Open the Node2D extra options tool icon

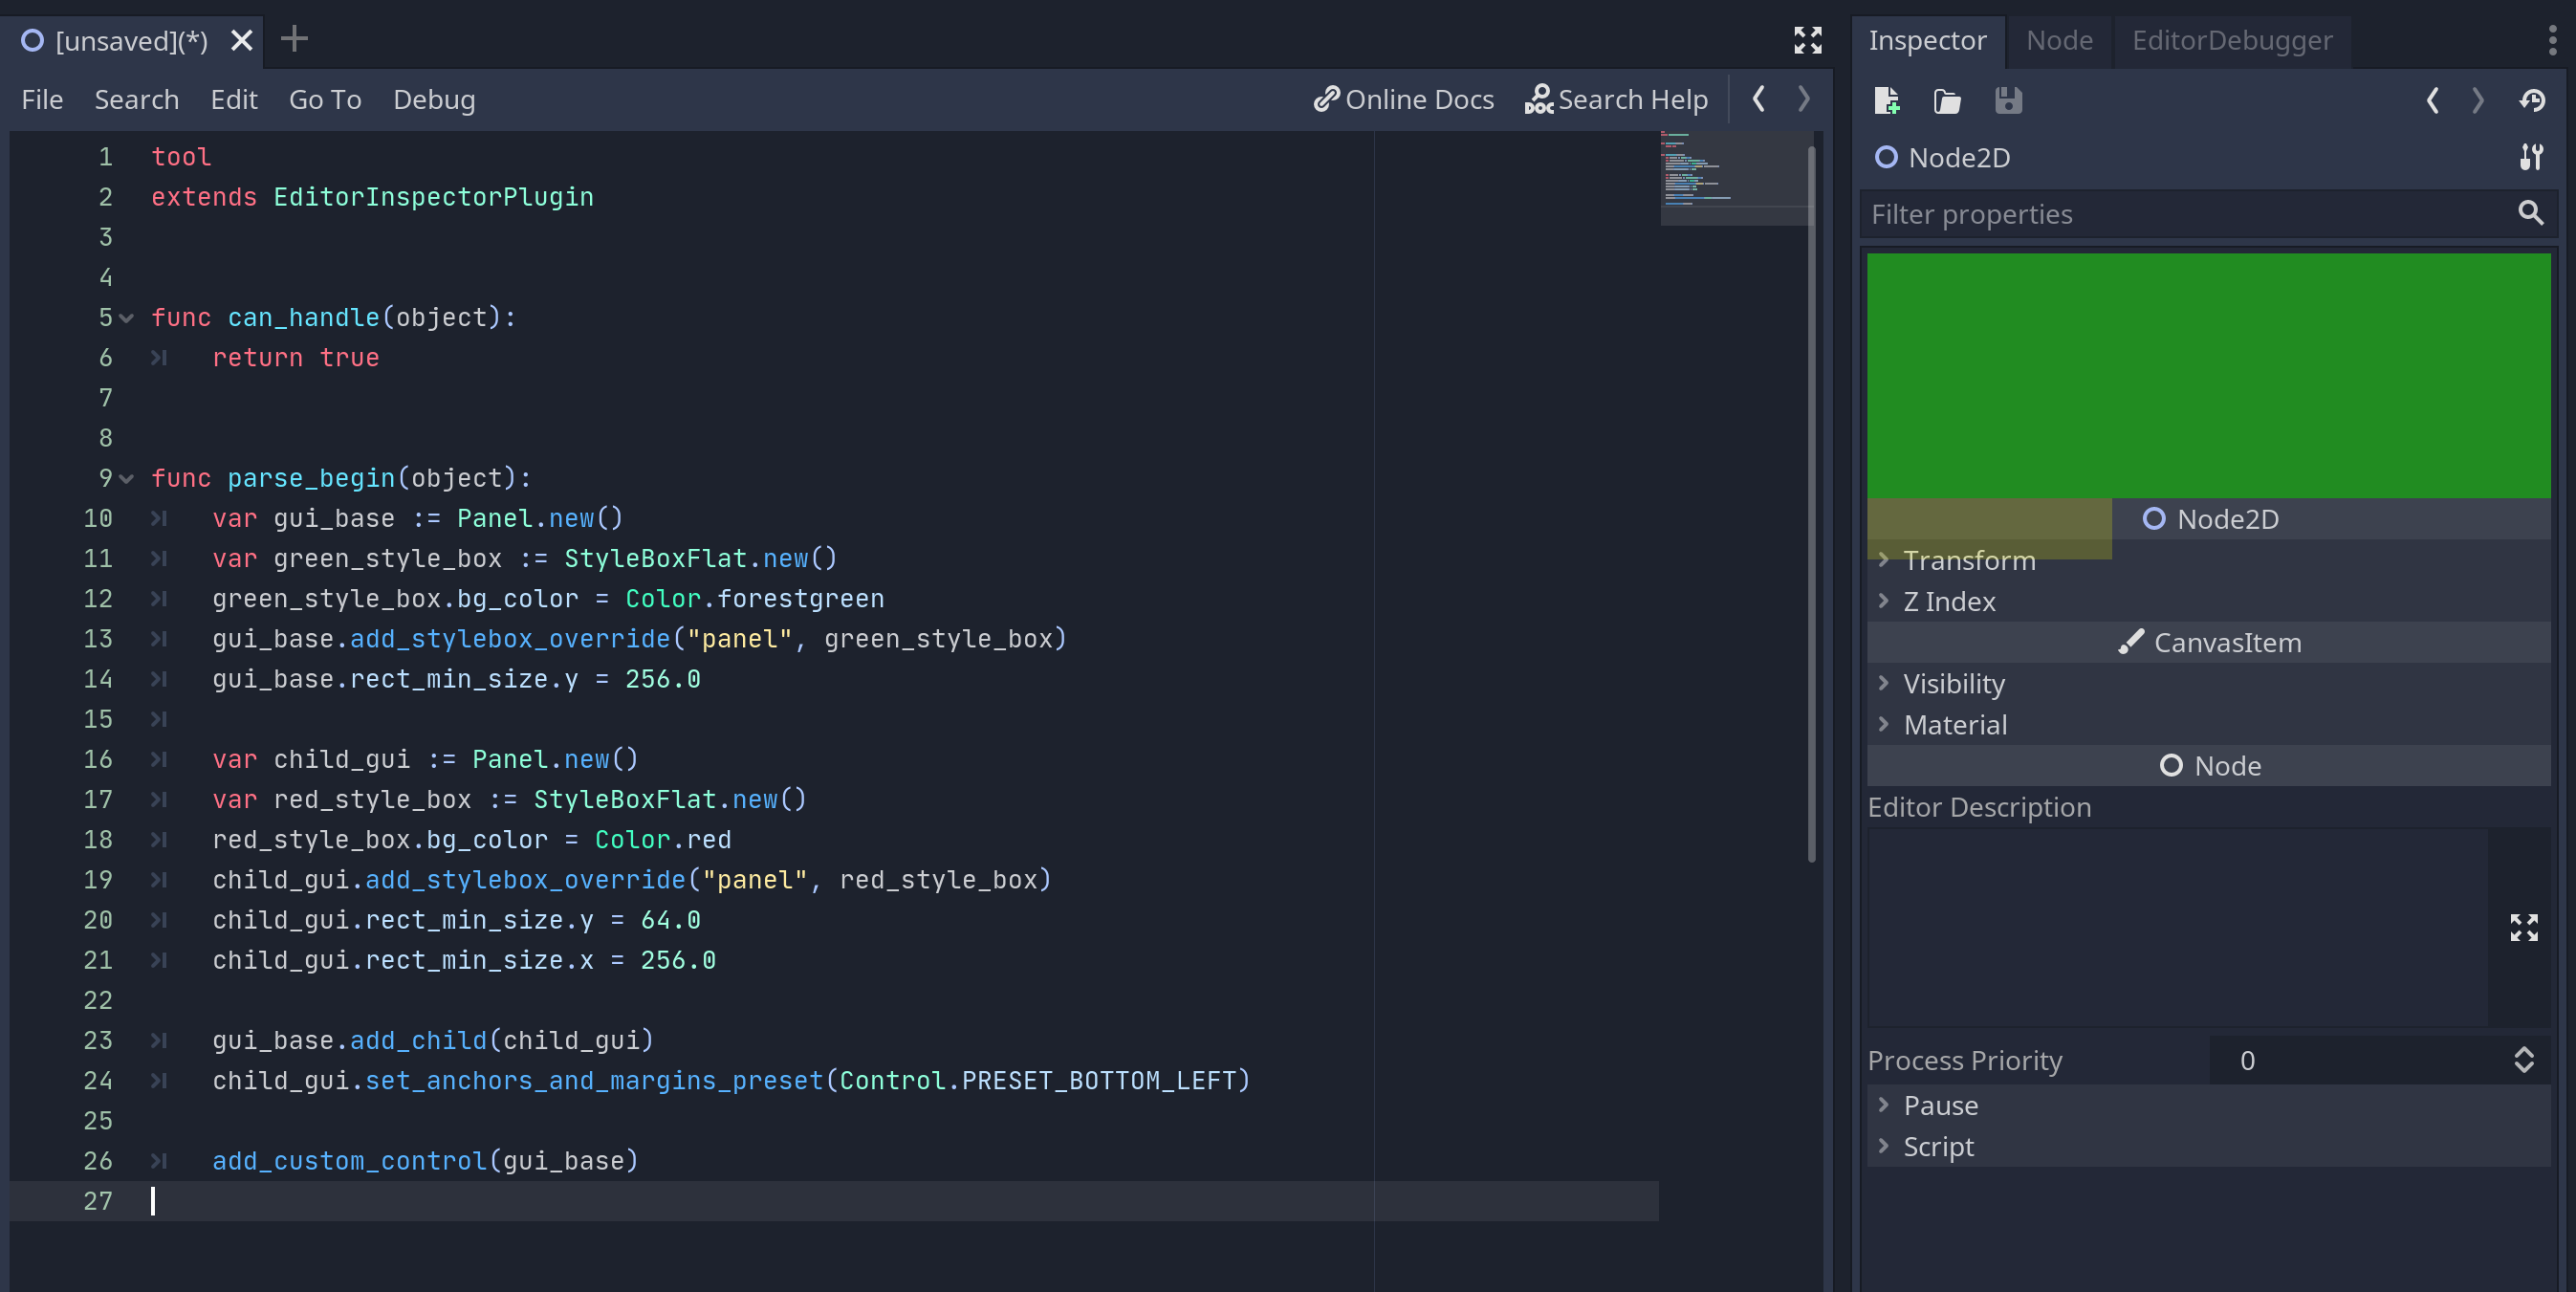(2533, 157)
